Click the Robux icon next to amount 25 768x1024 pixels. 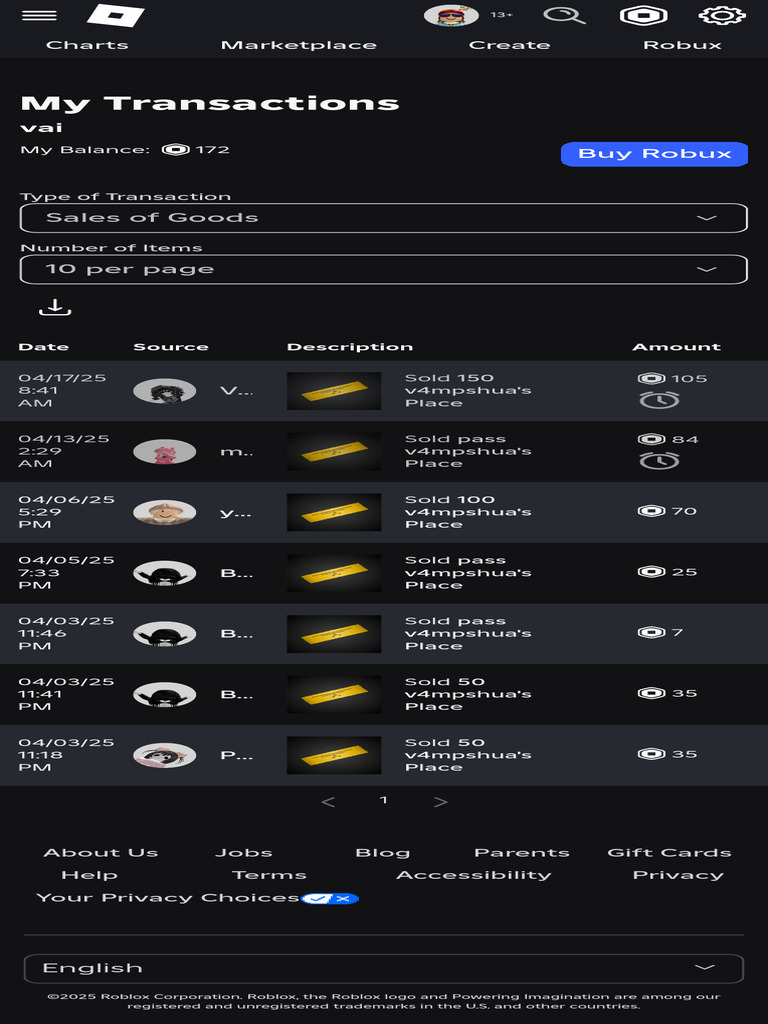651,571
